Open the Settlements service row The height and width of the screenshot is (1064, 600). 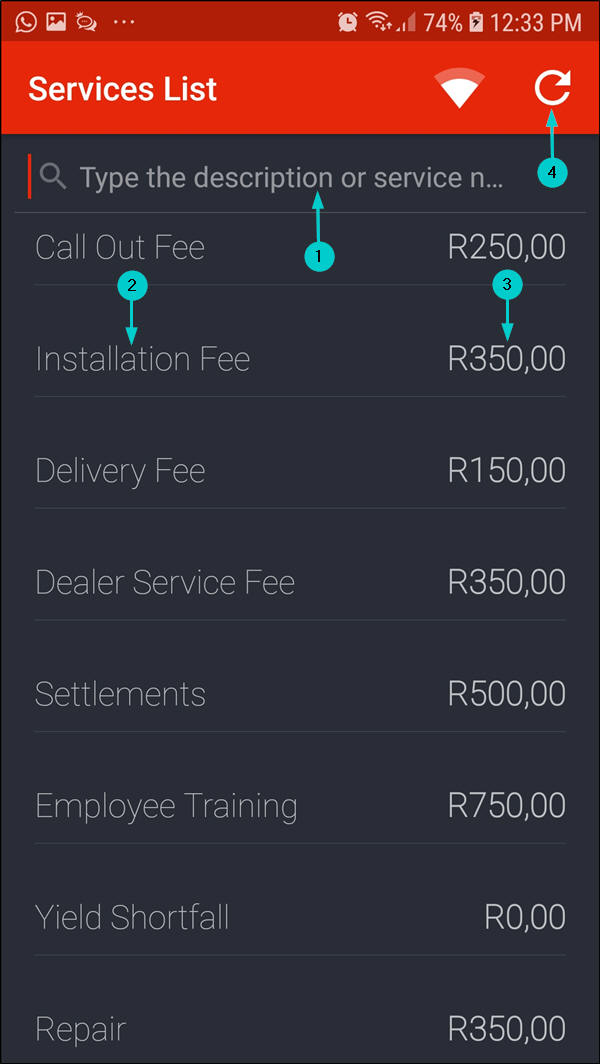tap(120, 694)
